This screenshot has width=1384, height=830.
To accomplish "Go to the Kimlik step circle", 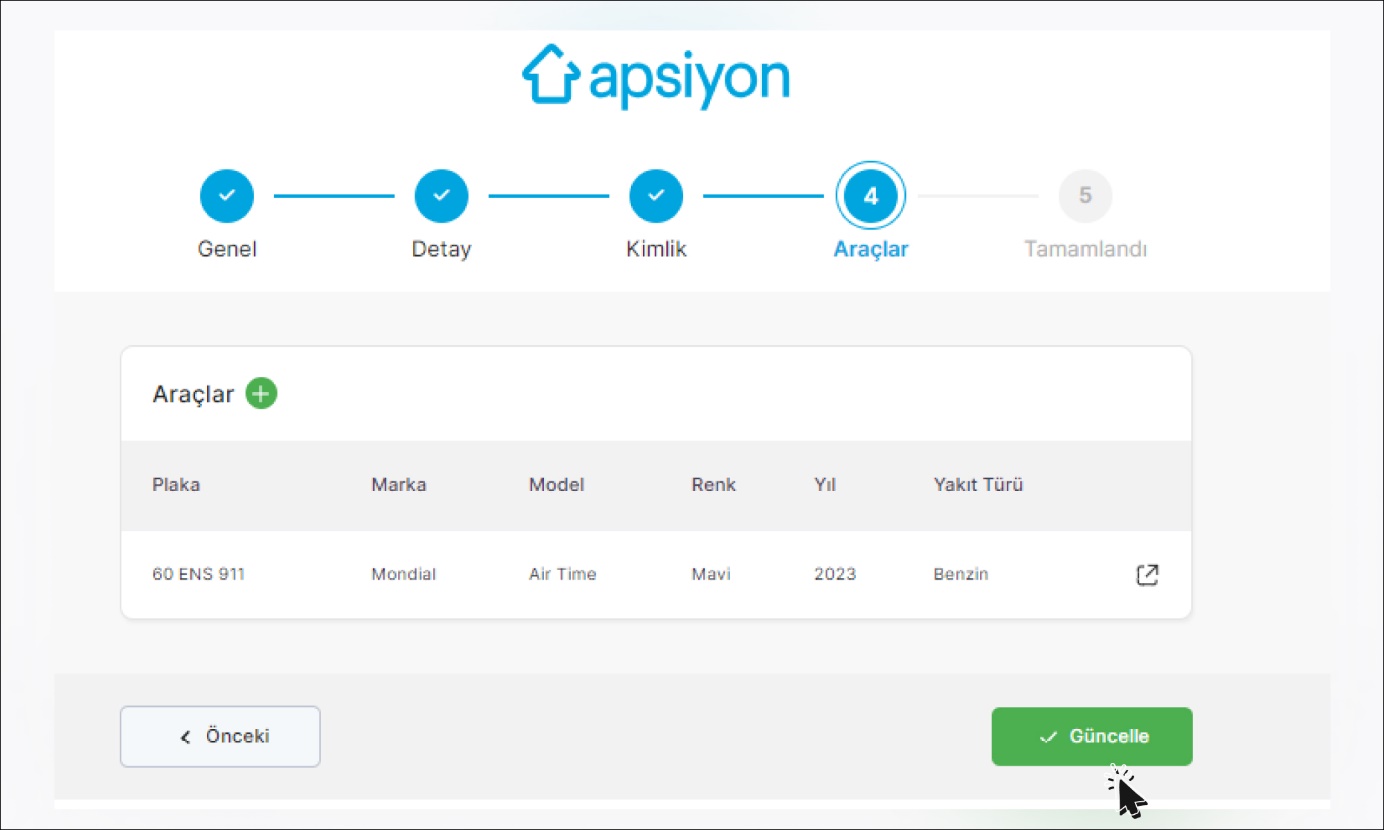I will [x=656, y=196].
